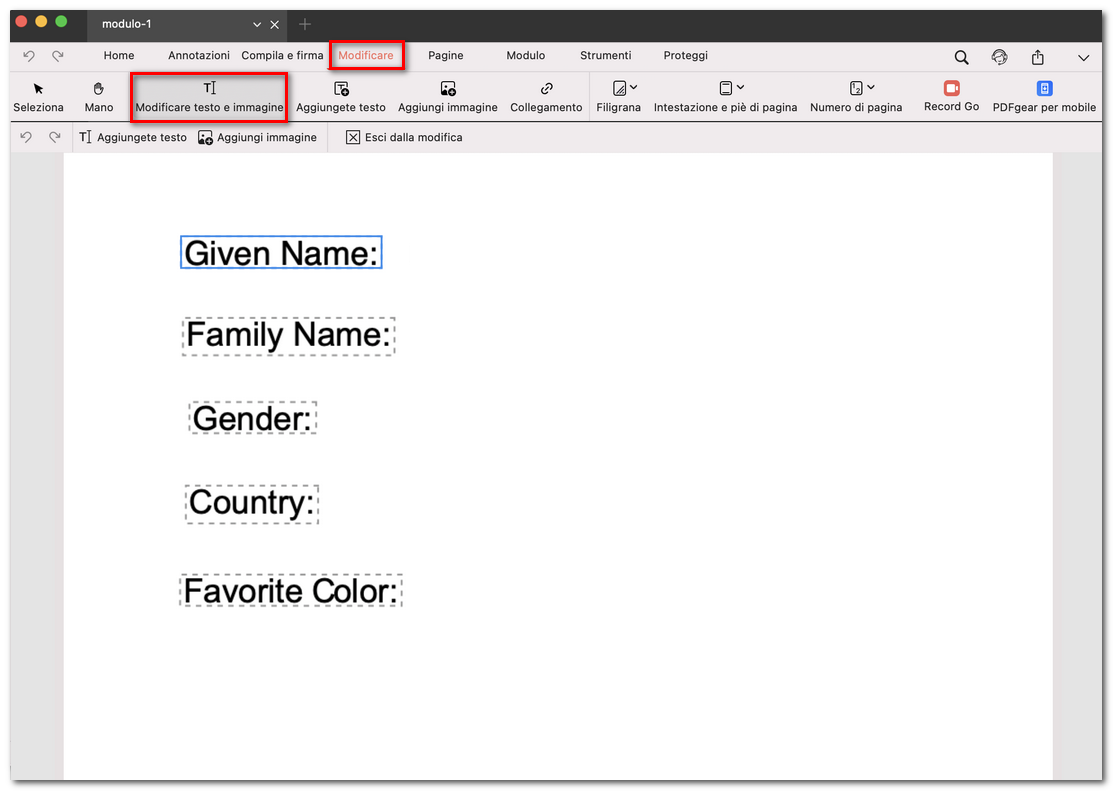Open the Numero di pagina dropdown
The width and height of the screenshot is (1113, 791).
(856, 97)
